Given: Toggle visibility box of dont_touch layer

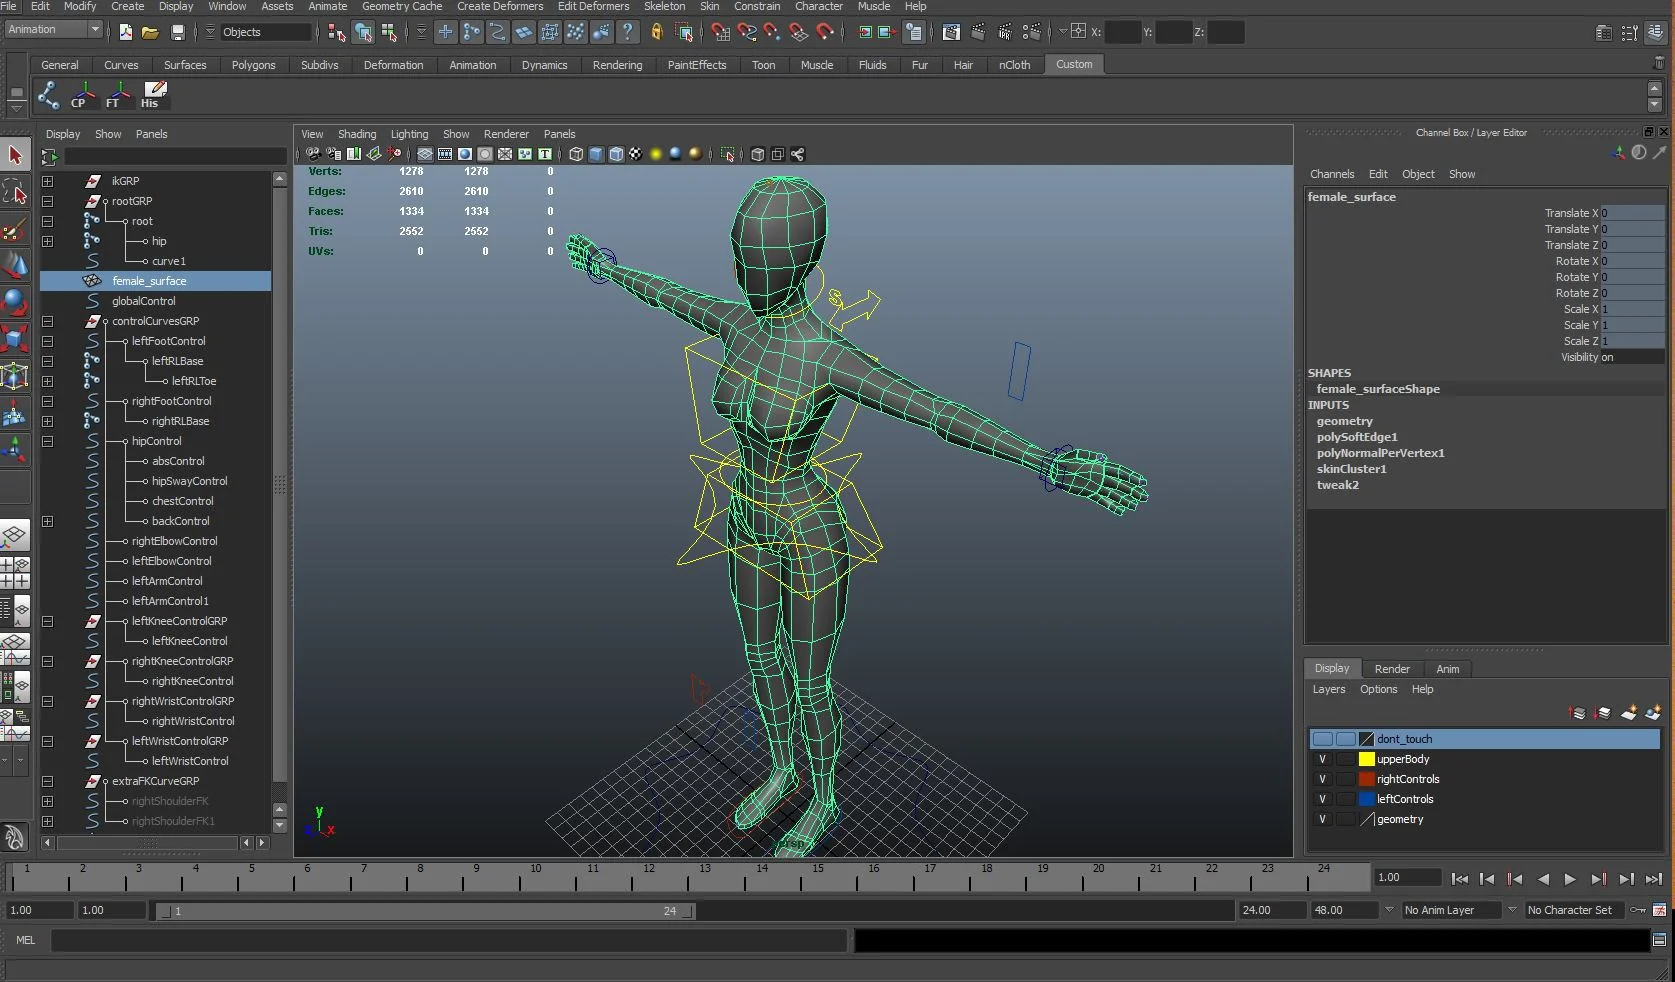Looking at the screenshot, I should click(1322, 739).
